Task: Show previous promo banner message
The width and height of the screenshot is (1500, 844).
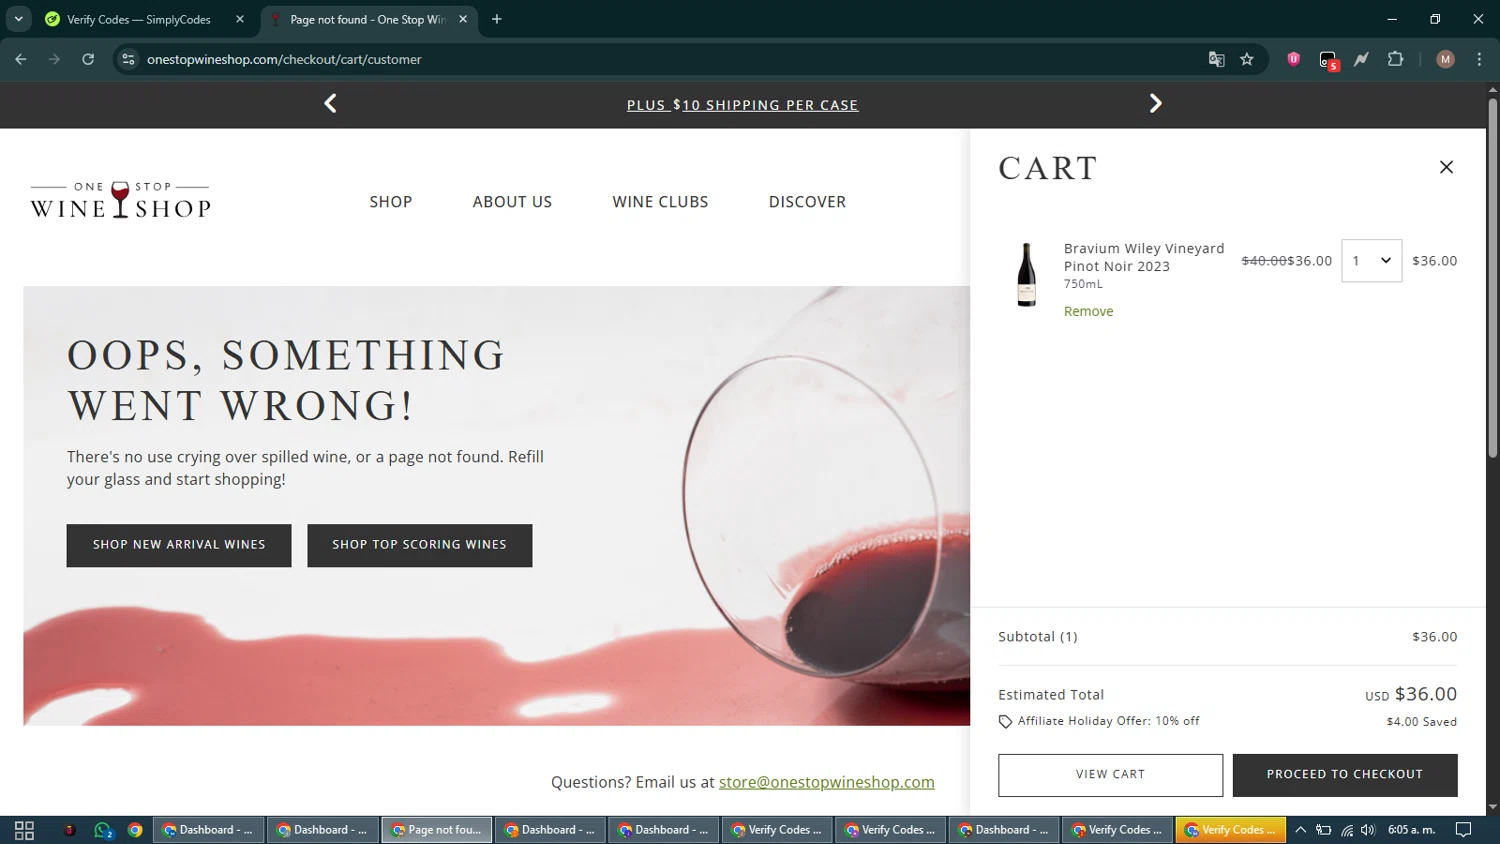Action: click(x=330, y=104)
